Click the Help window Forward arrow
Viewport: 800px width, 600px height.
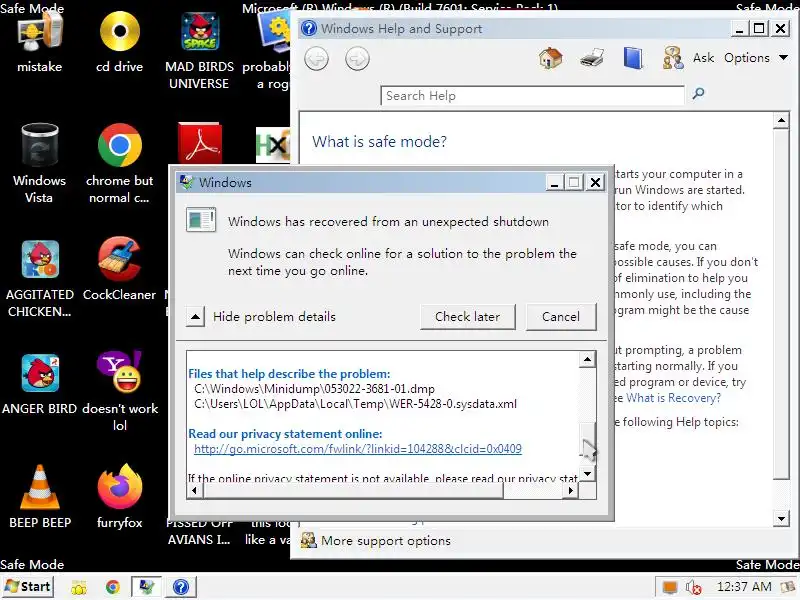coord(357,59)
